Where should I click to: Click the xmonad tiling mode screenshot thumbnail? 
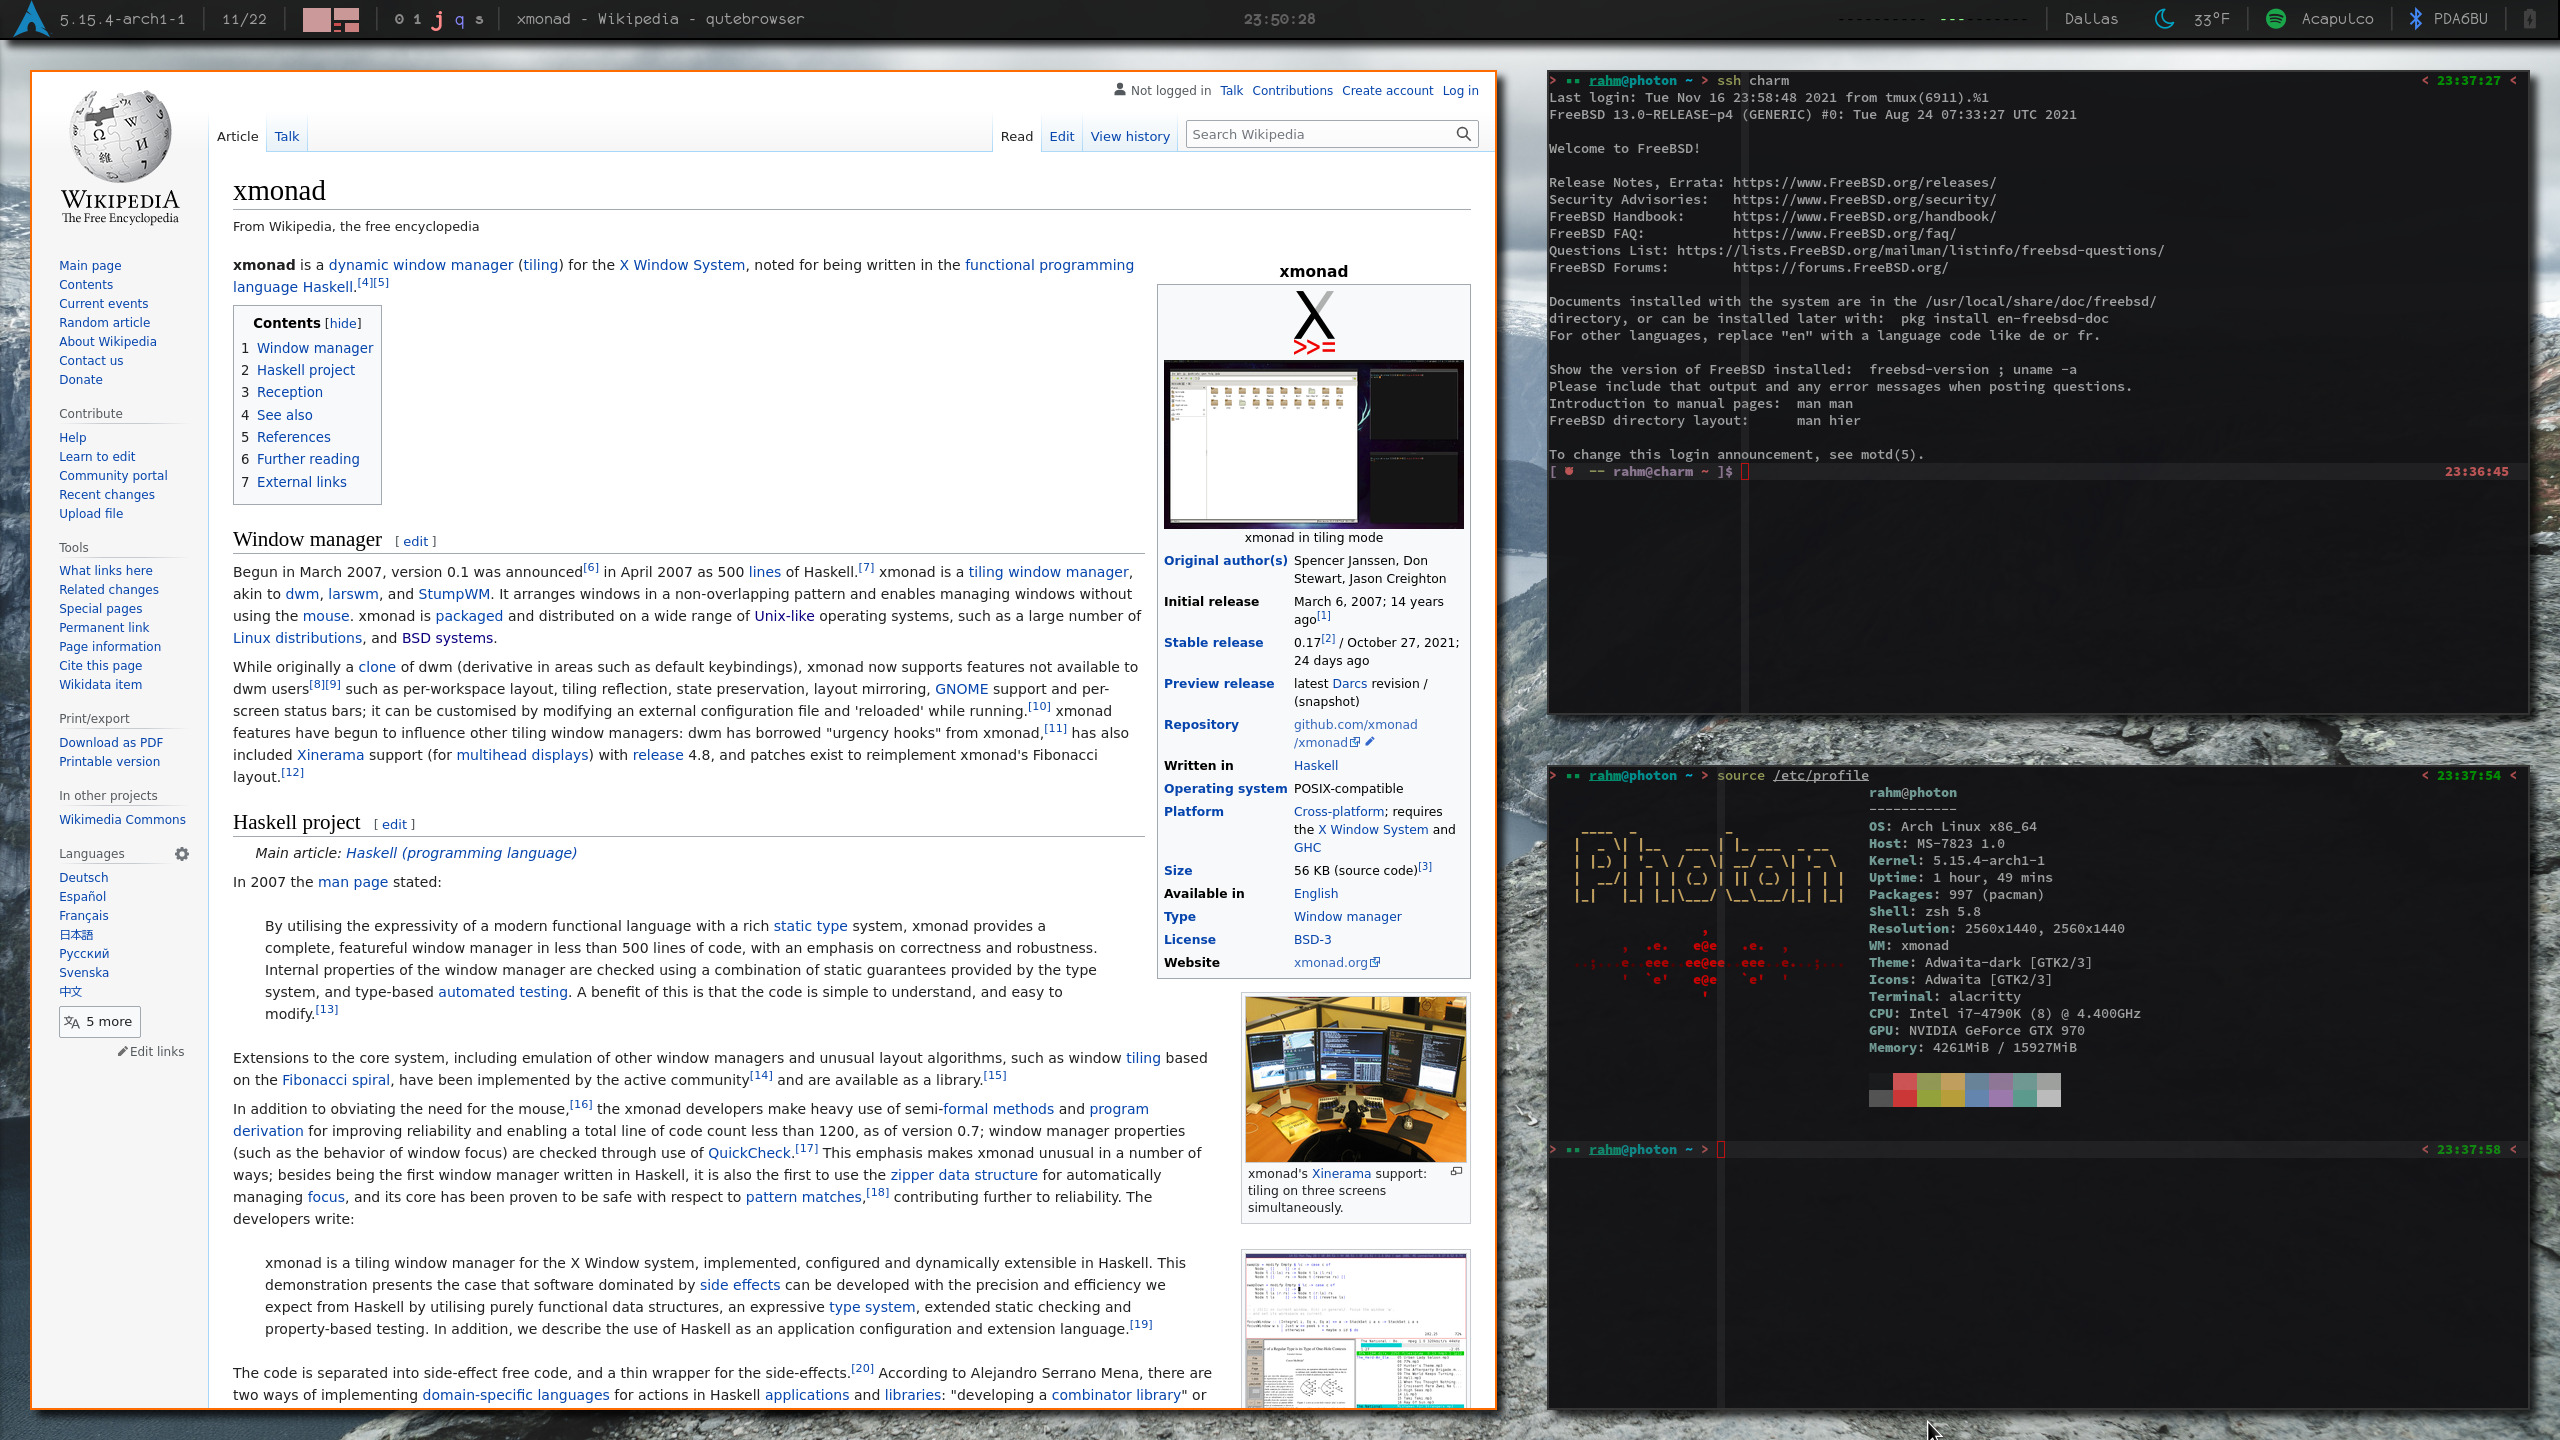(x=1313, y=445)
